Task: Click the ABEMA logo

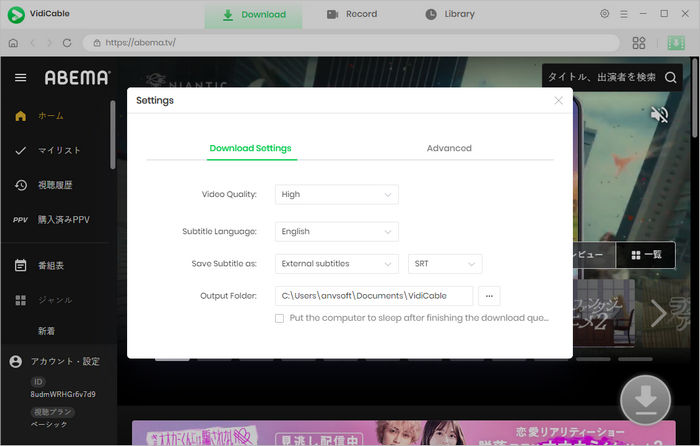Action: [77, 78]
